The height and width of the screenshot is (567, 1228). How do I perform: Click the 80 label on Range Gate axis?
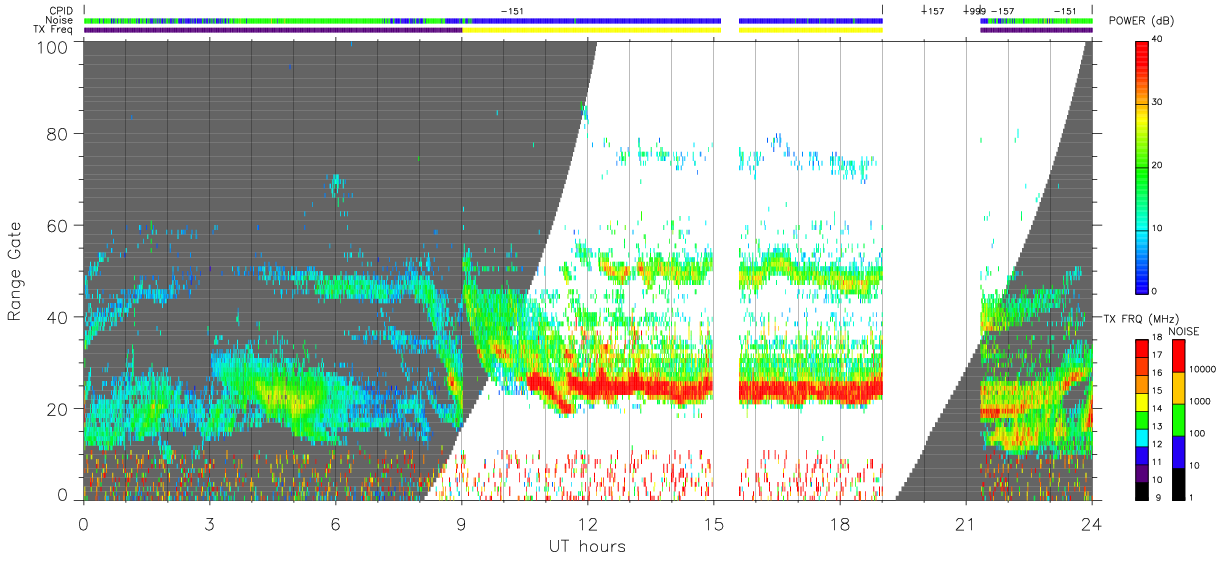(x=57, y=134)
